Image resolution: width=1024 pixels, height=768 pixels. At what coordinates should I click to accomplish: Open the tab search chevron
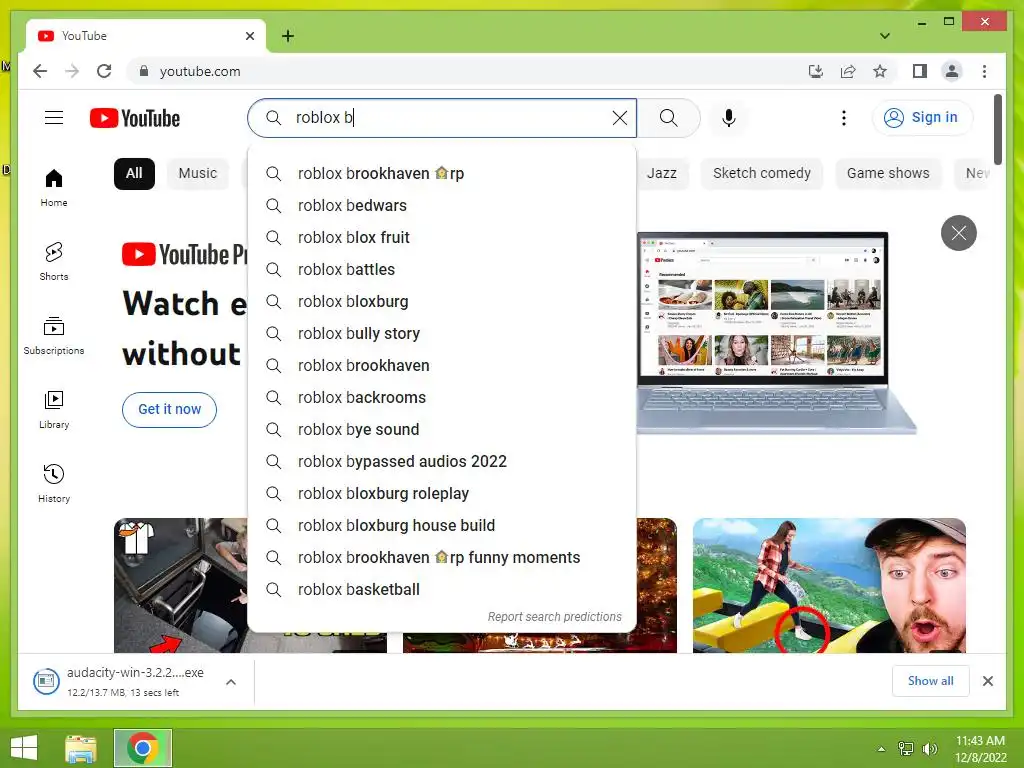885,36
